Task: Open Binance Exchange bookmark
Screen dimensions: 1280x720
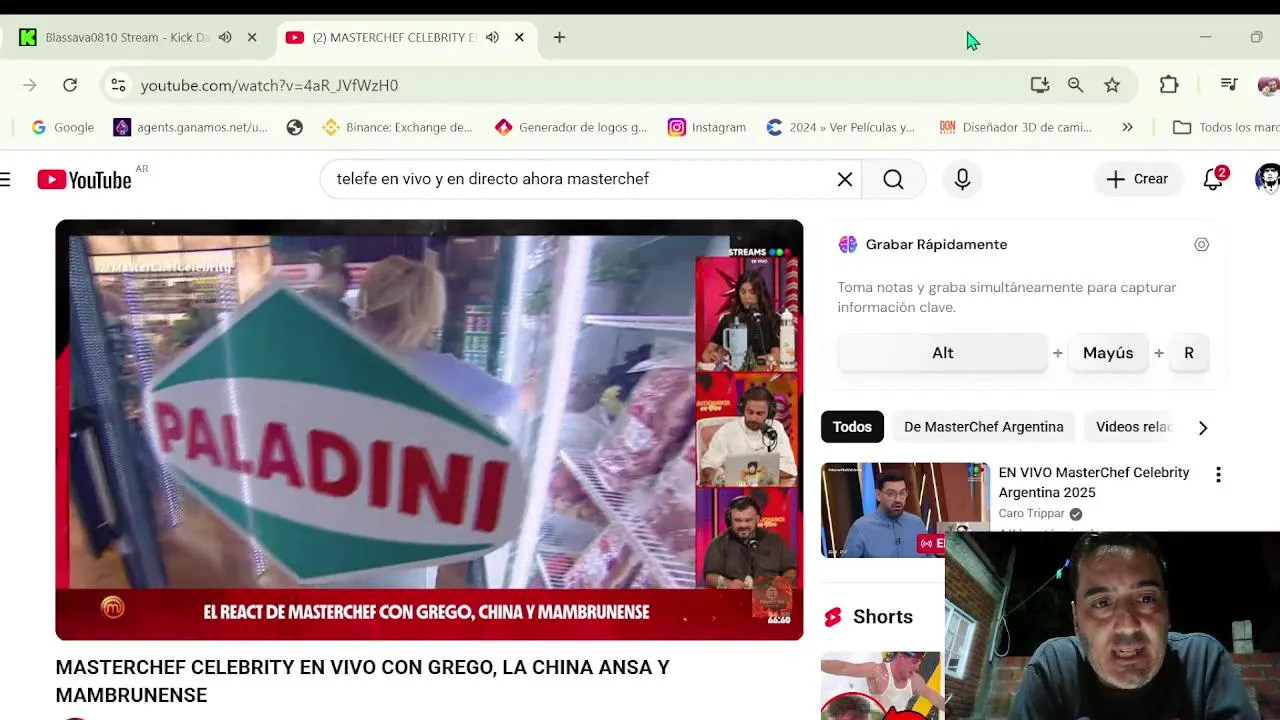Action: (x=397, y=127)
